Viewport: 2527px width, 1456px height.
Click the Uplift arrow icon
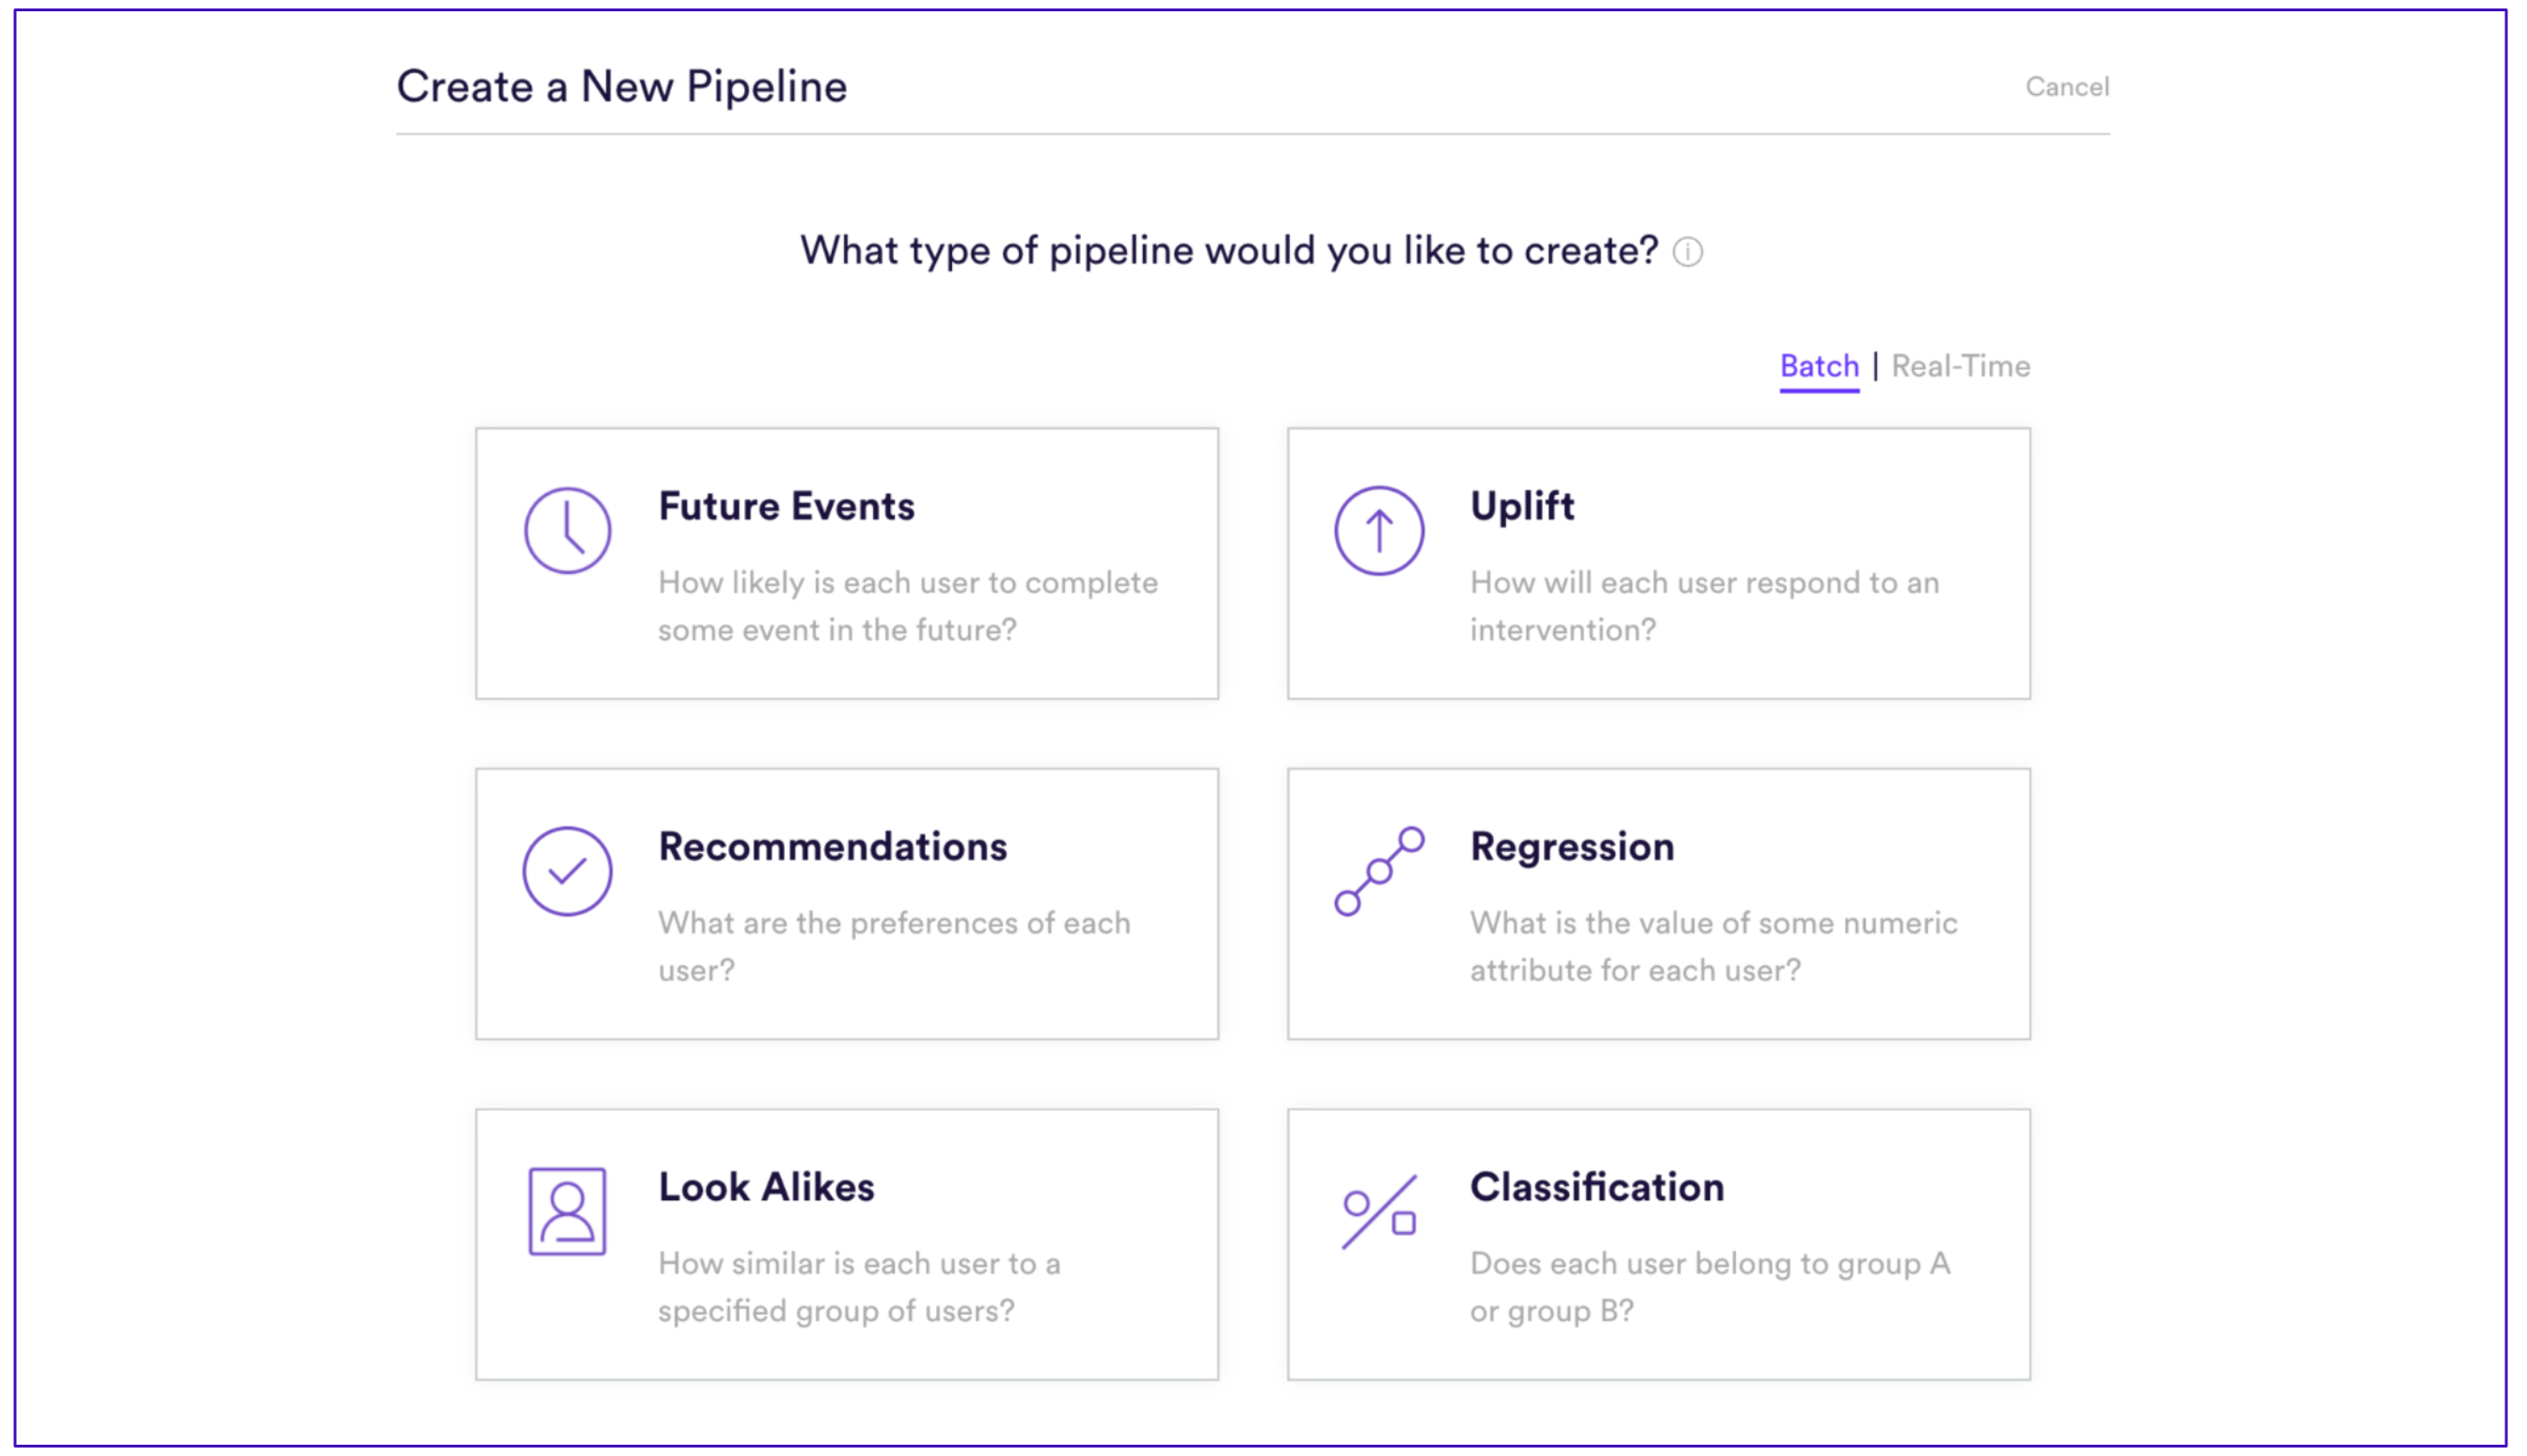[1379, 531]
